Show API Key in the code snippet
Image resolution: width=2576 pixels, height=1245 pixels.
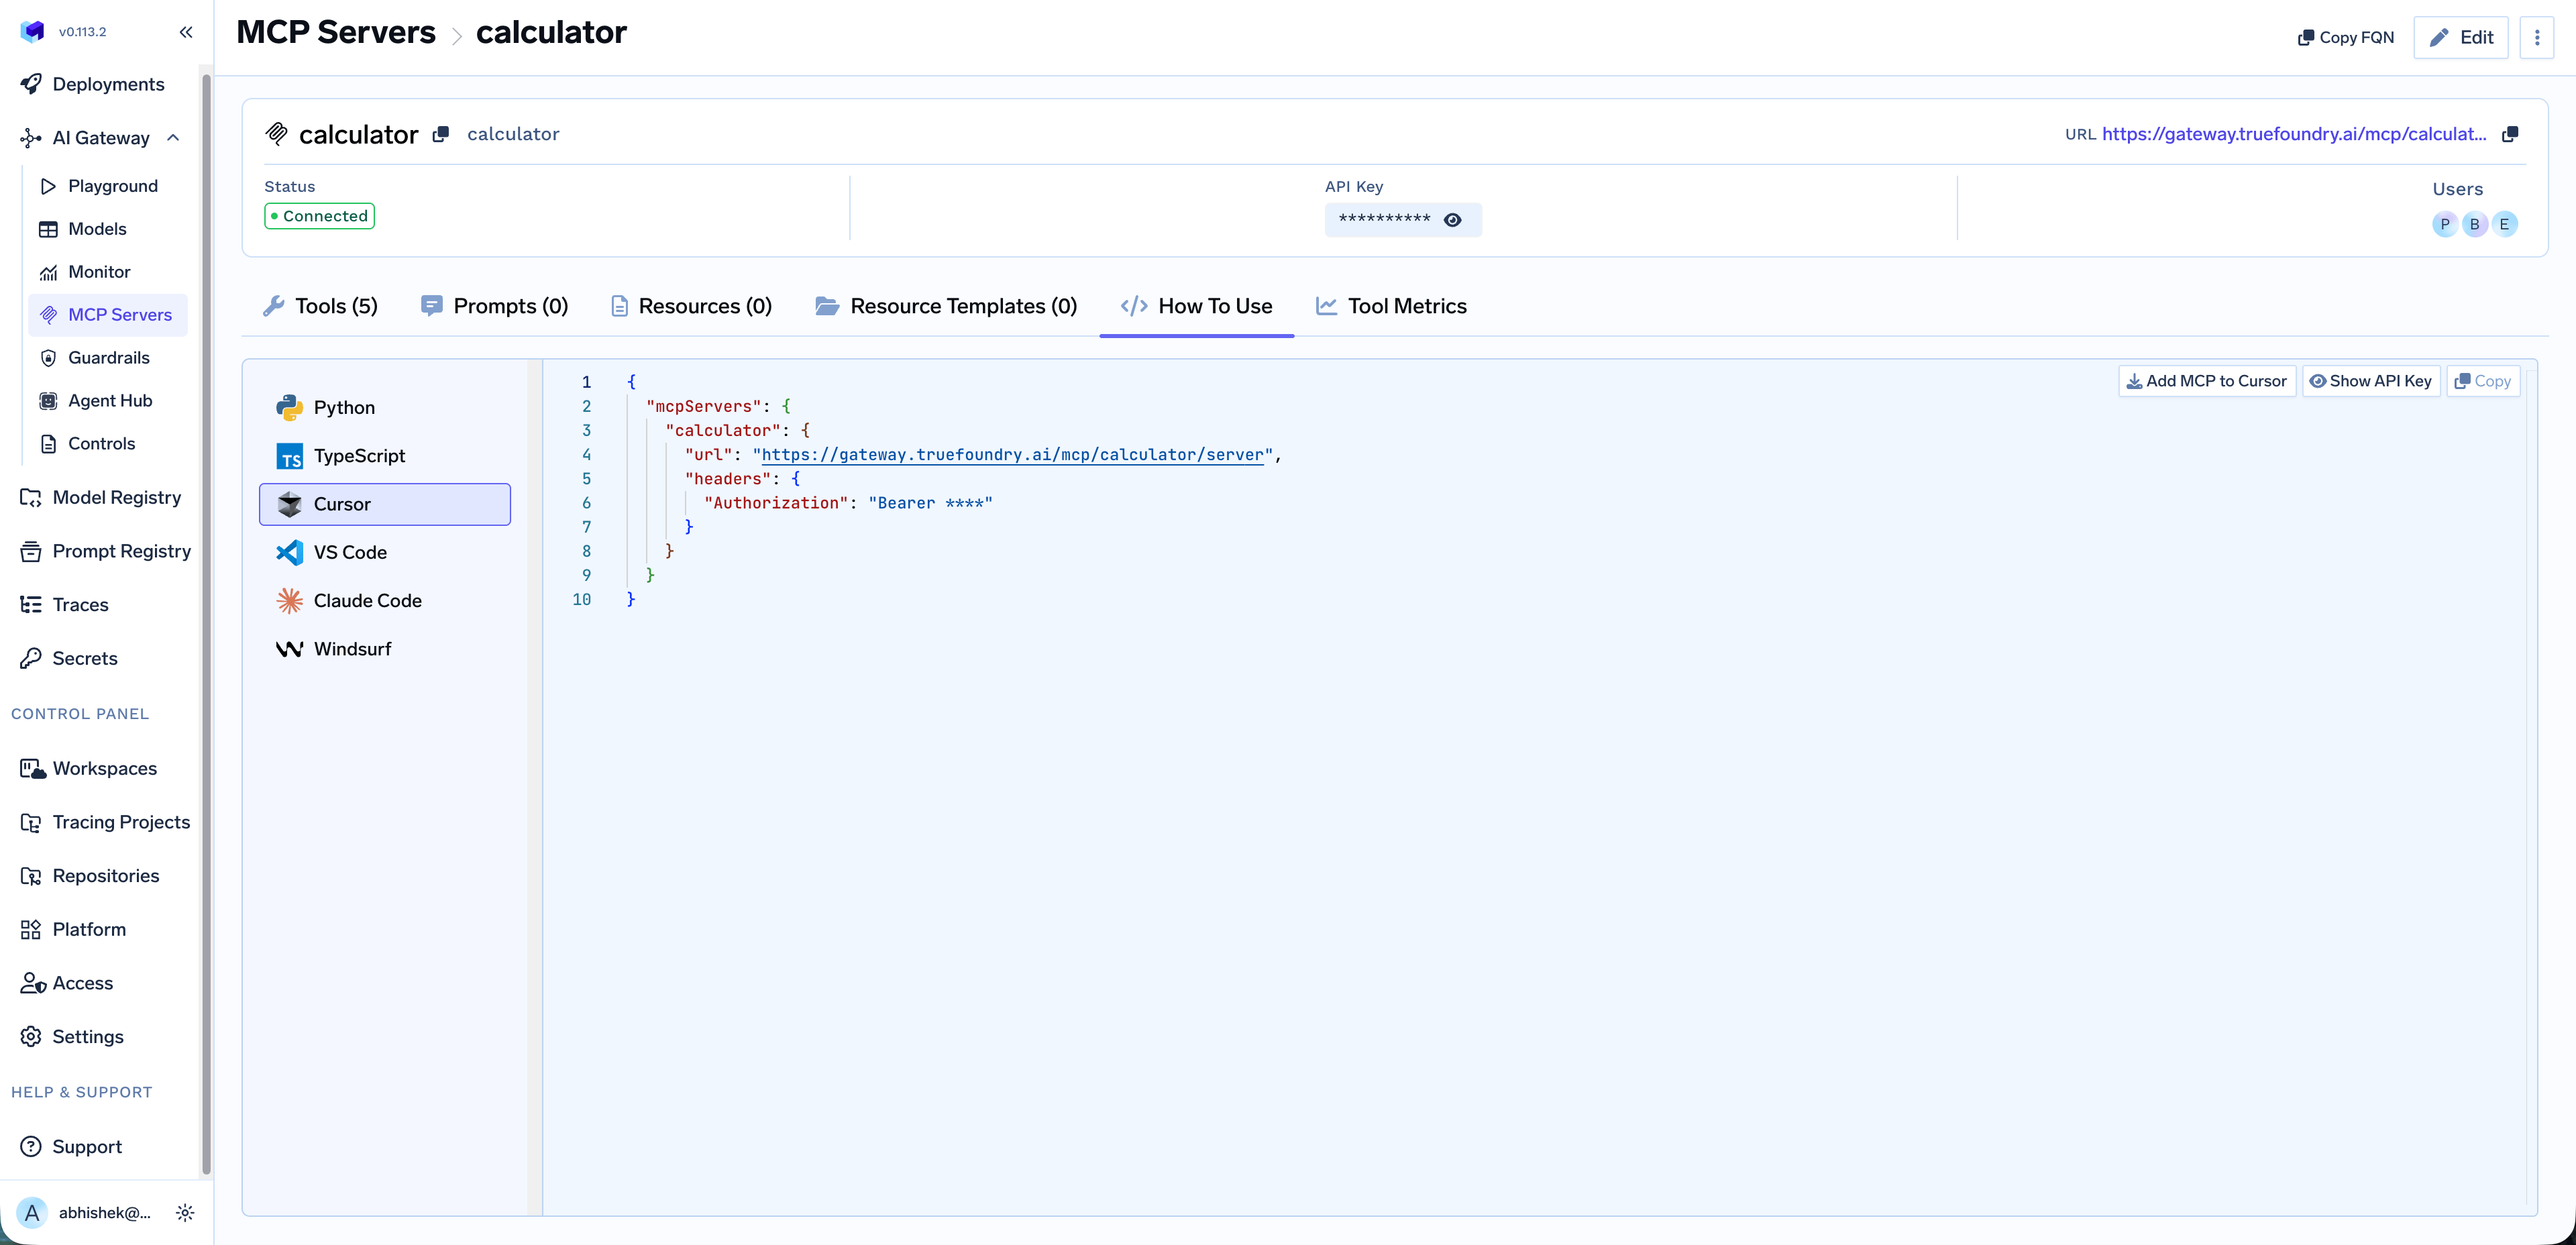click(2371, 381)
